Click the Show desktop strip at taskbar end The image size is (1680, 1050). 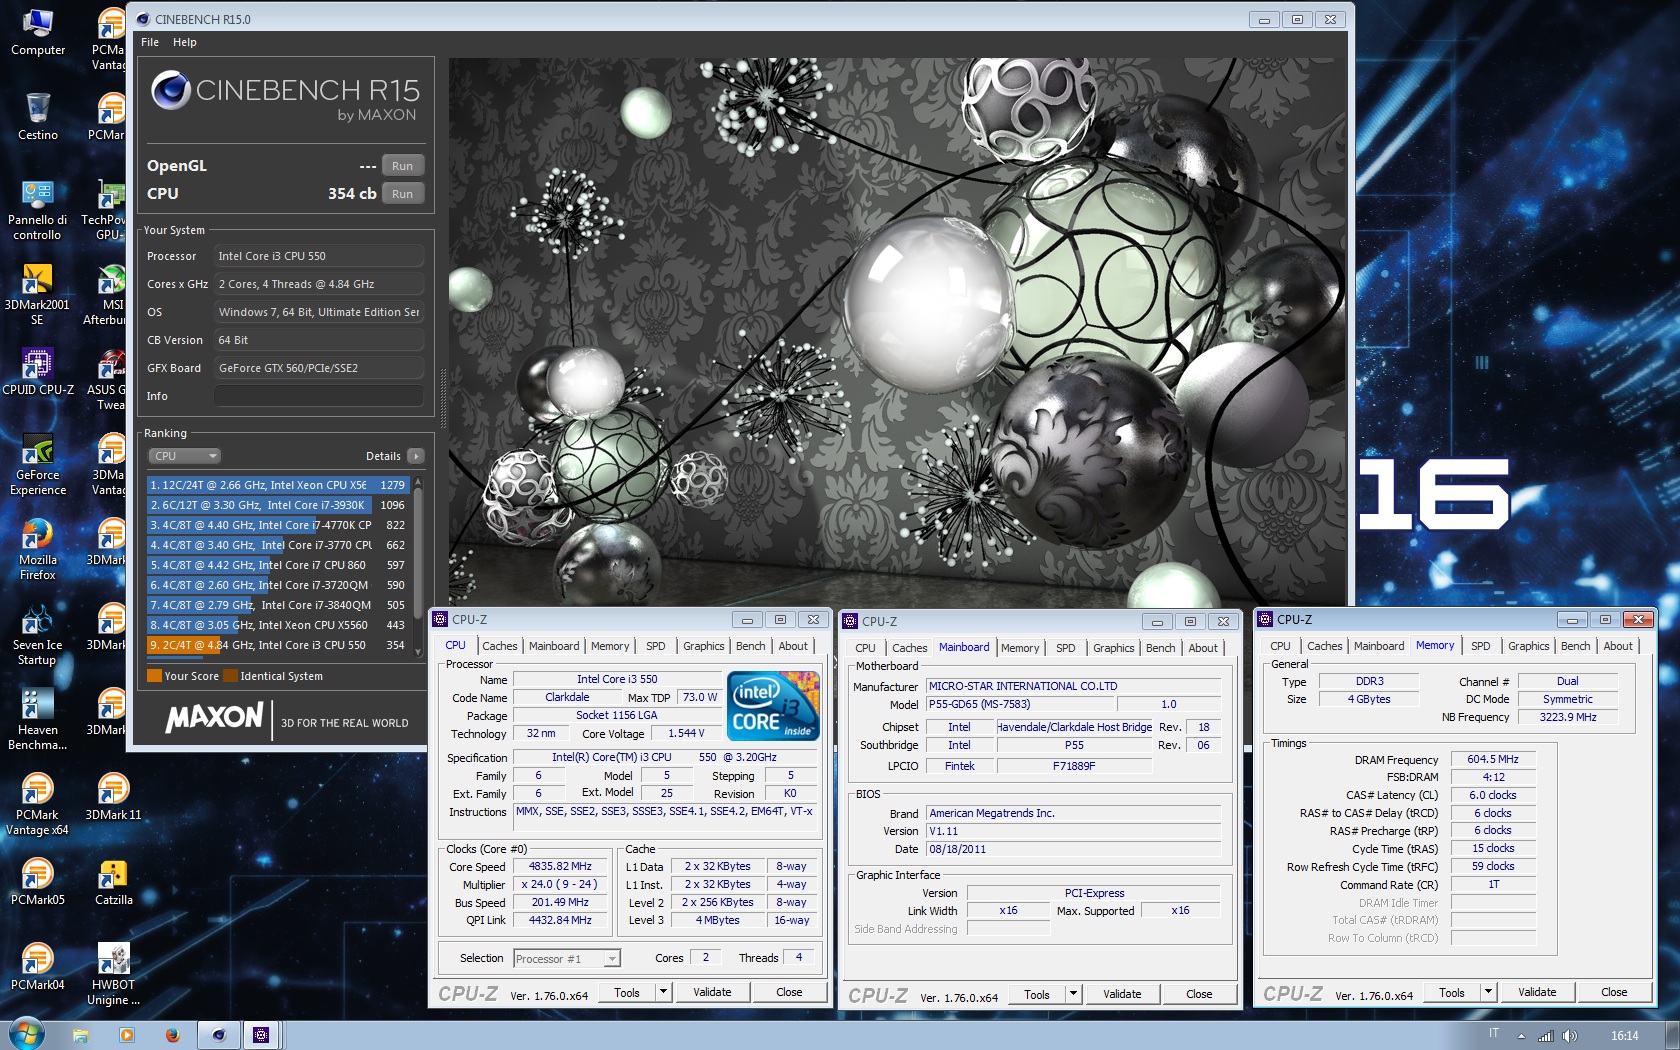[1672, 1035]
